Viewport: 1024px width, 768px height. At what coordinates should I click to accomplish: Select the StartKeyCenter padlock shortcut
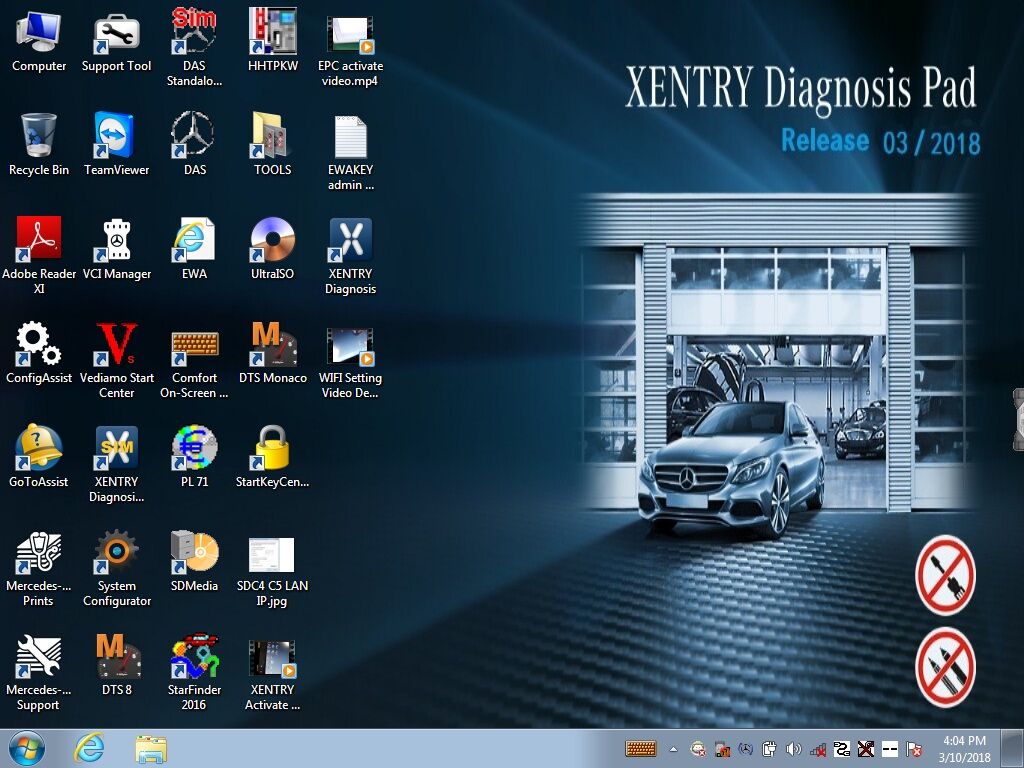(x=272, y=456)
